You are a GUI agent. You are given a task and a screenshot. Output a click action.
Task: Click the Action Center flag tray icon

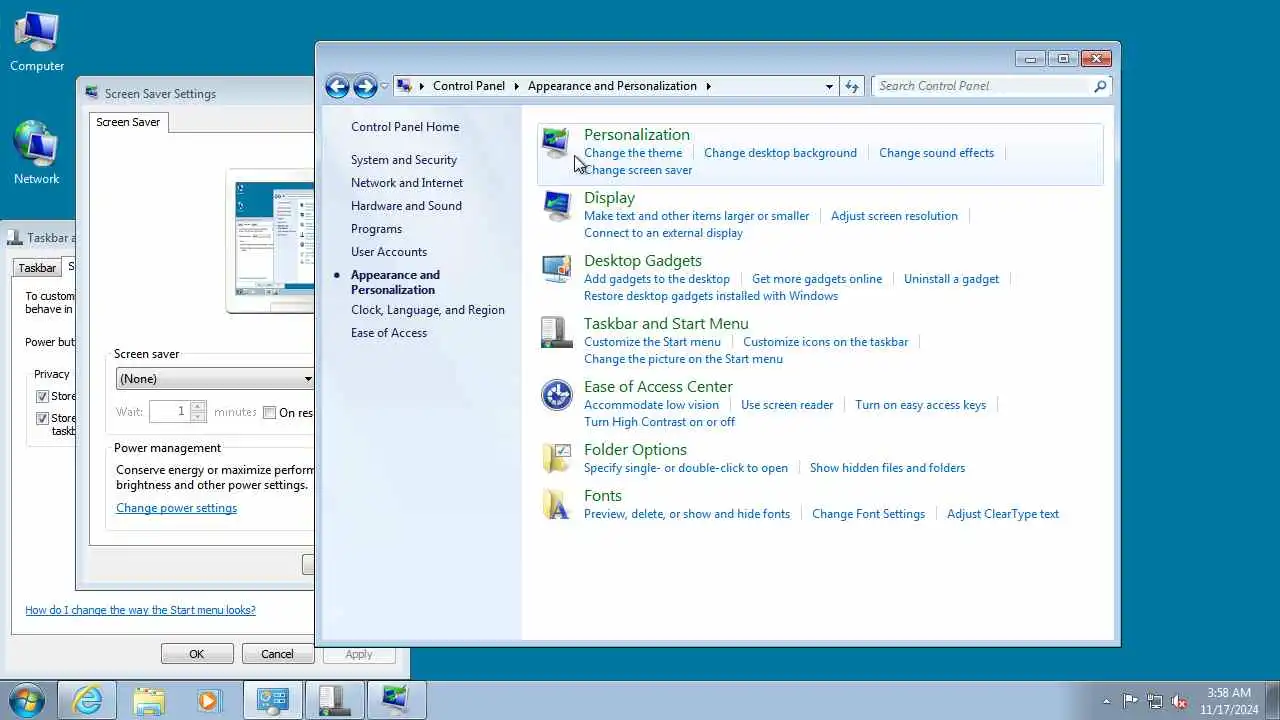click(1130, 701)
